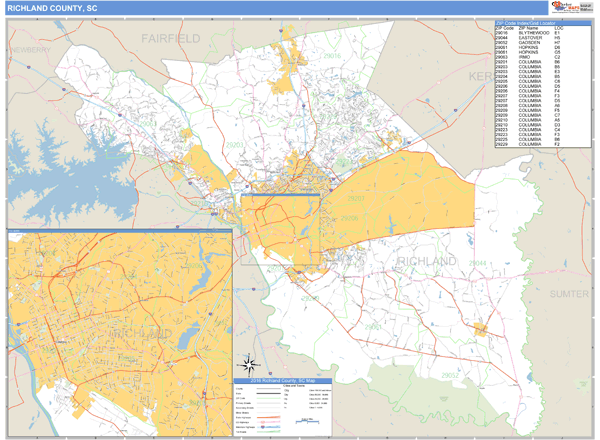
Task: Click the small orange town area near ZIP 29061
Action: click(480, 329)
